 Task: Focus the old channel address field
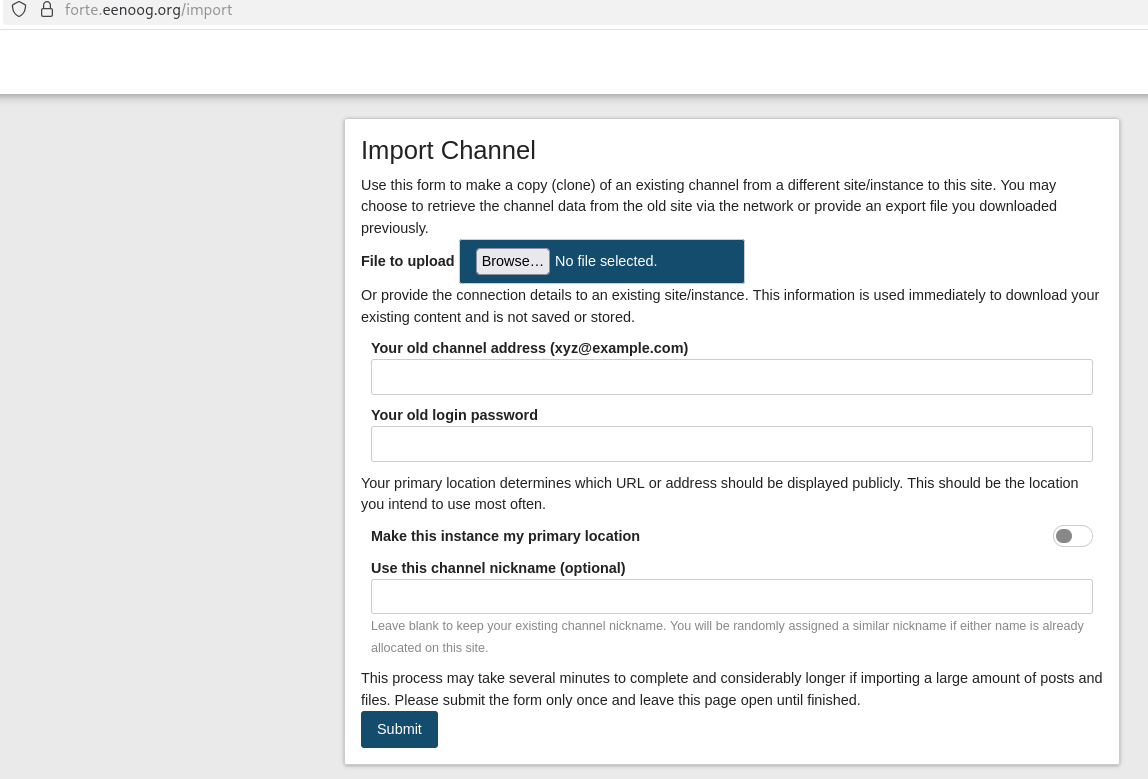[x=731, y=377]
